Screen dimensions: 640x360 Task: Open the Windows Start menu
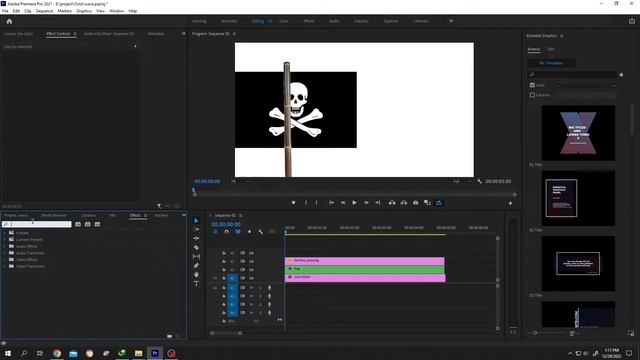coord(8,353)
